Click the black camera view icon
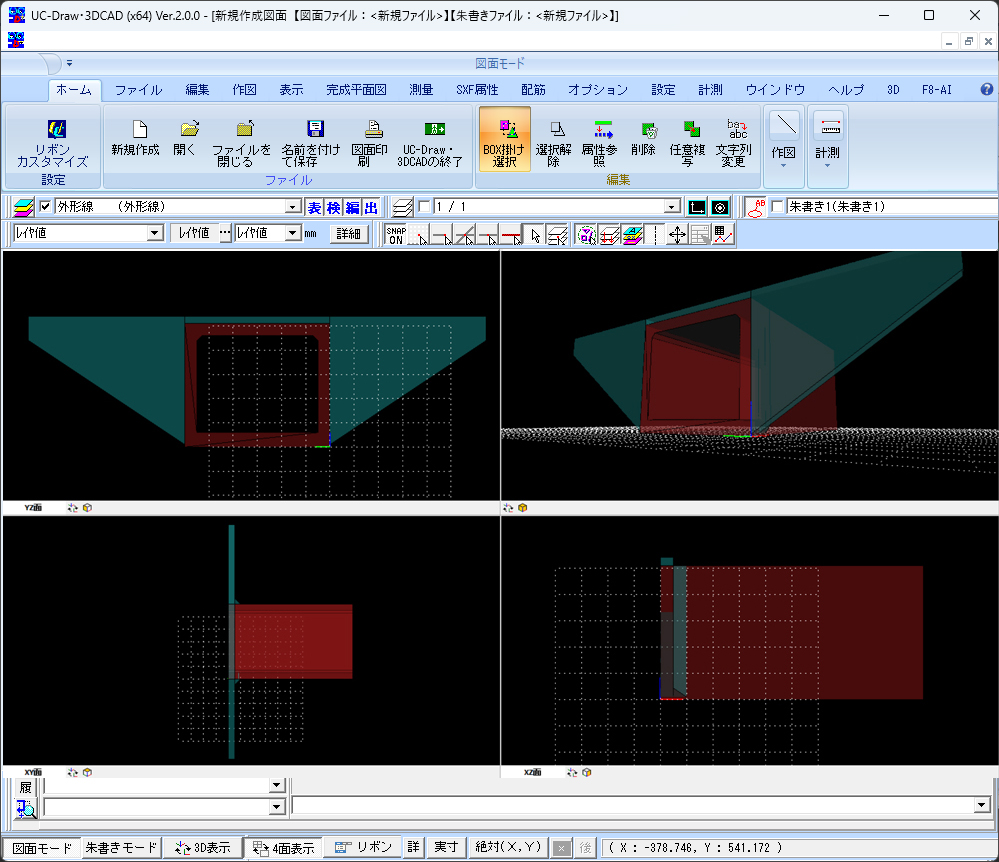The width and height of the screenshot is (999, 862). point(720,208)
